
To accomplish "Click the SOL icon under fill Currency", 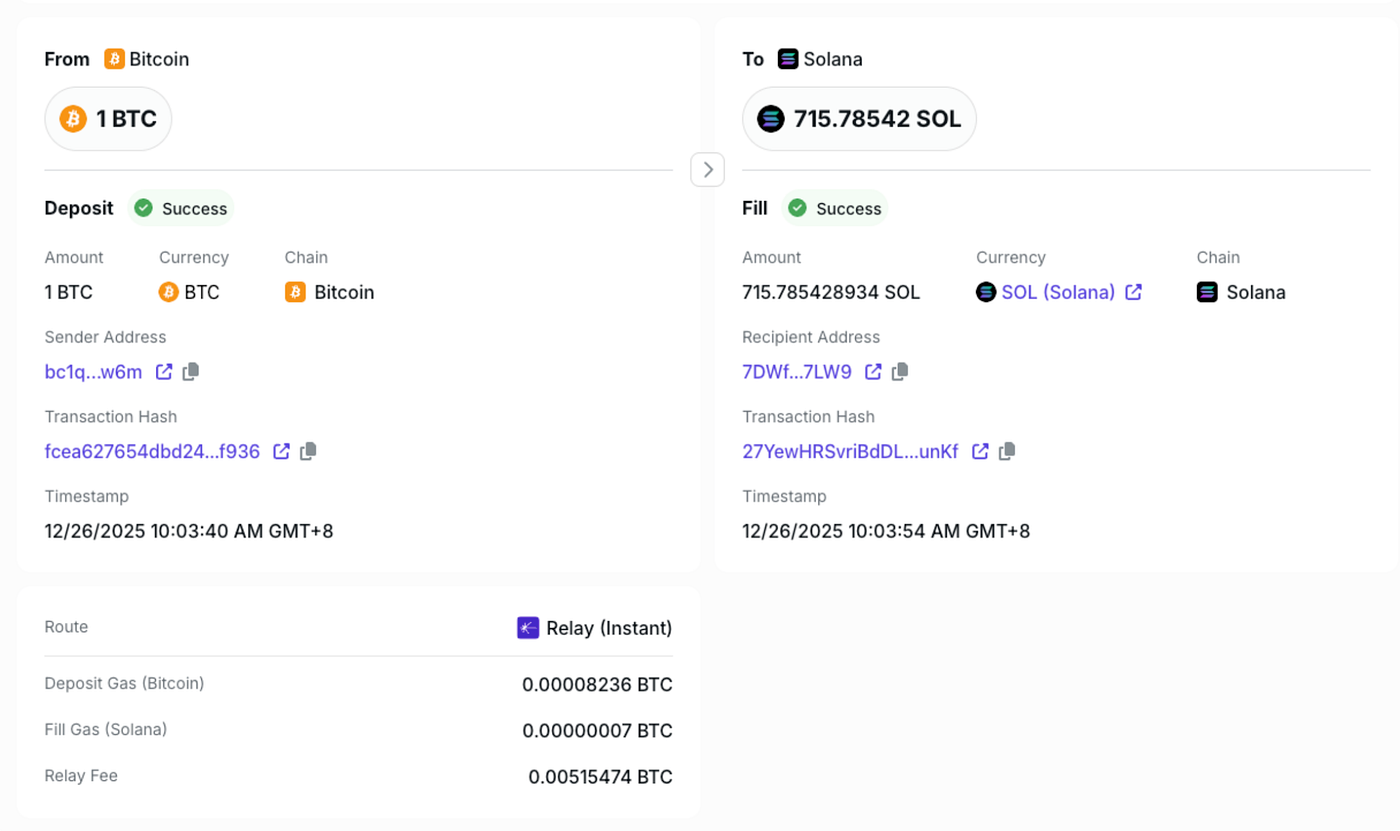I will (x=986, y=292).
